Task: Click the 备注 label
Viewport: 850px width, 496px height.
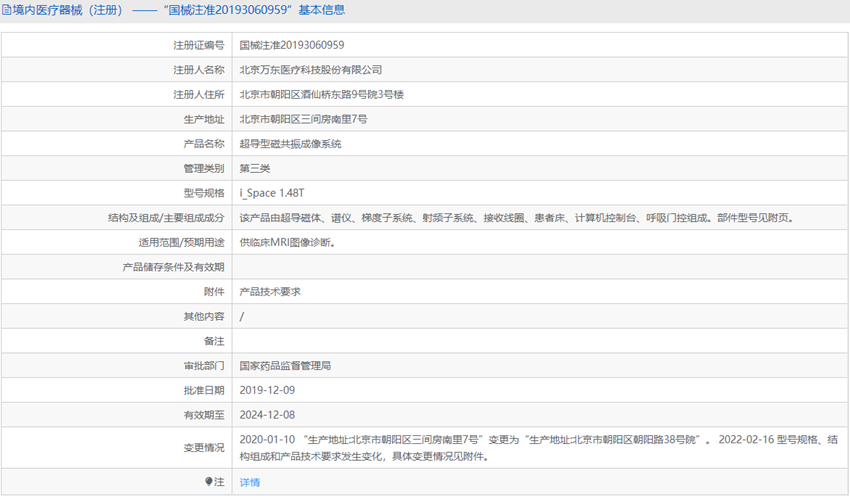Action: (x=214, y=341)
